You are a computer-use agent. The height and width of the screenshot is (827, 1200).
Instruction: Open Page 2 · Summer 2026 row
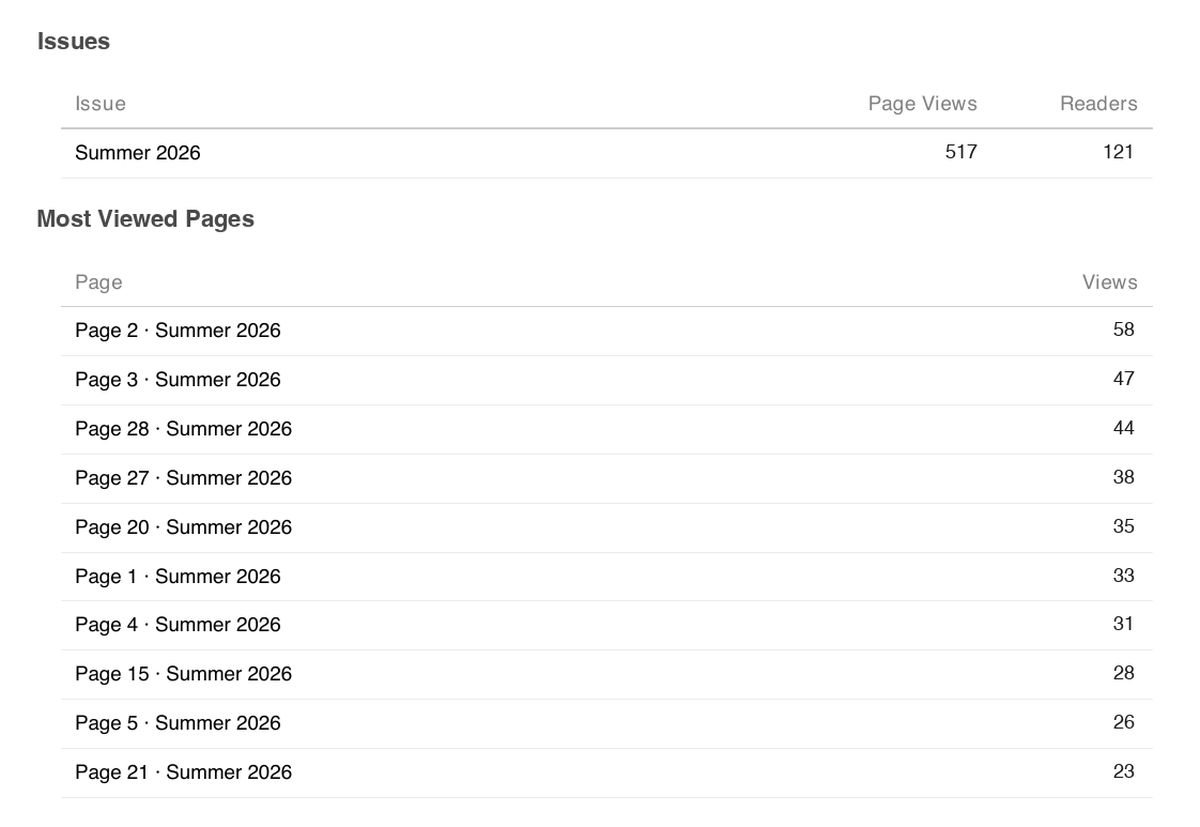pos(606,331)
